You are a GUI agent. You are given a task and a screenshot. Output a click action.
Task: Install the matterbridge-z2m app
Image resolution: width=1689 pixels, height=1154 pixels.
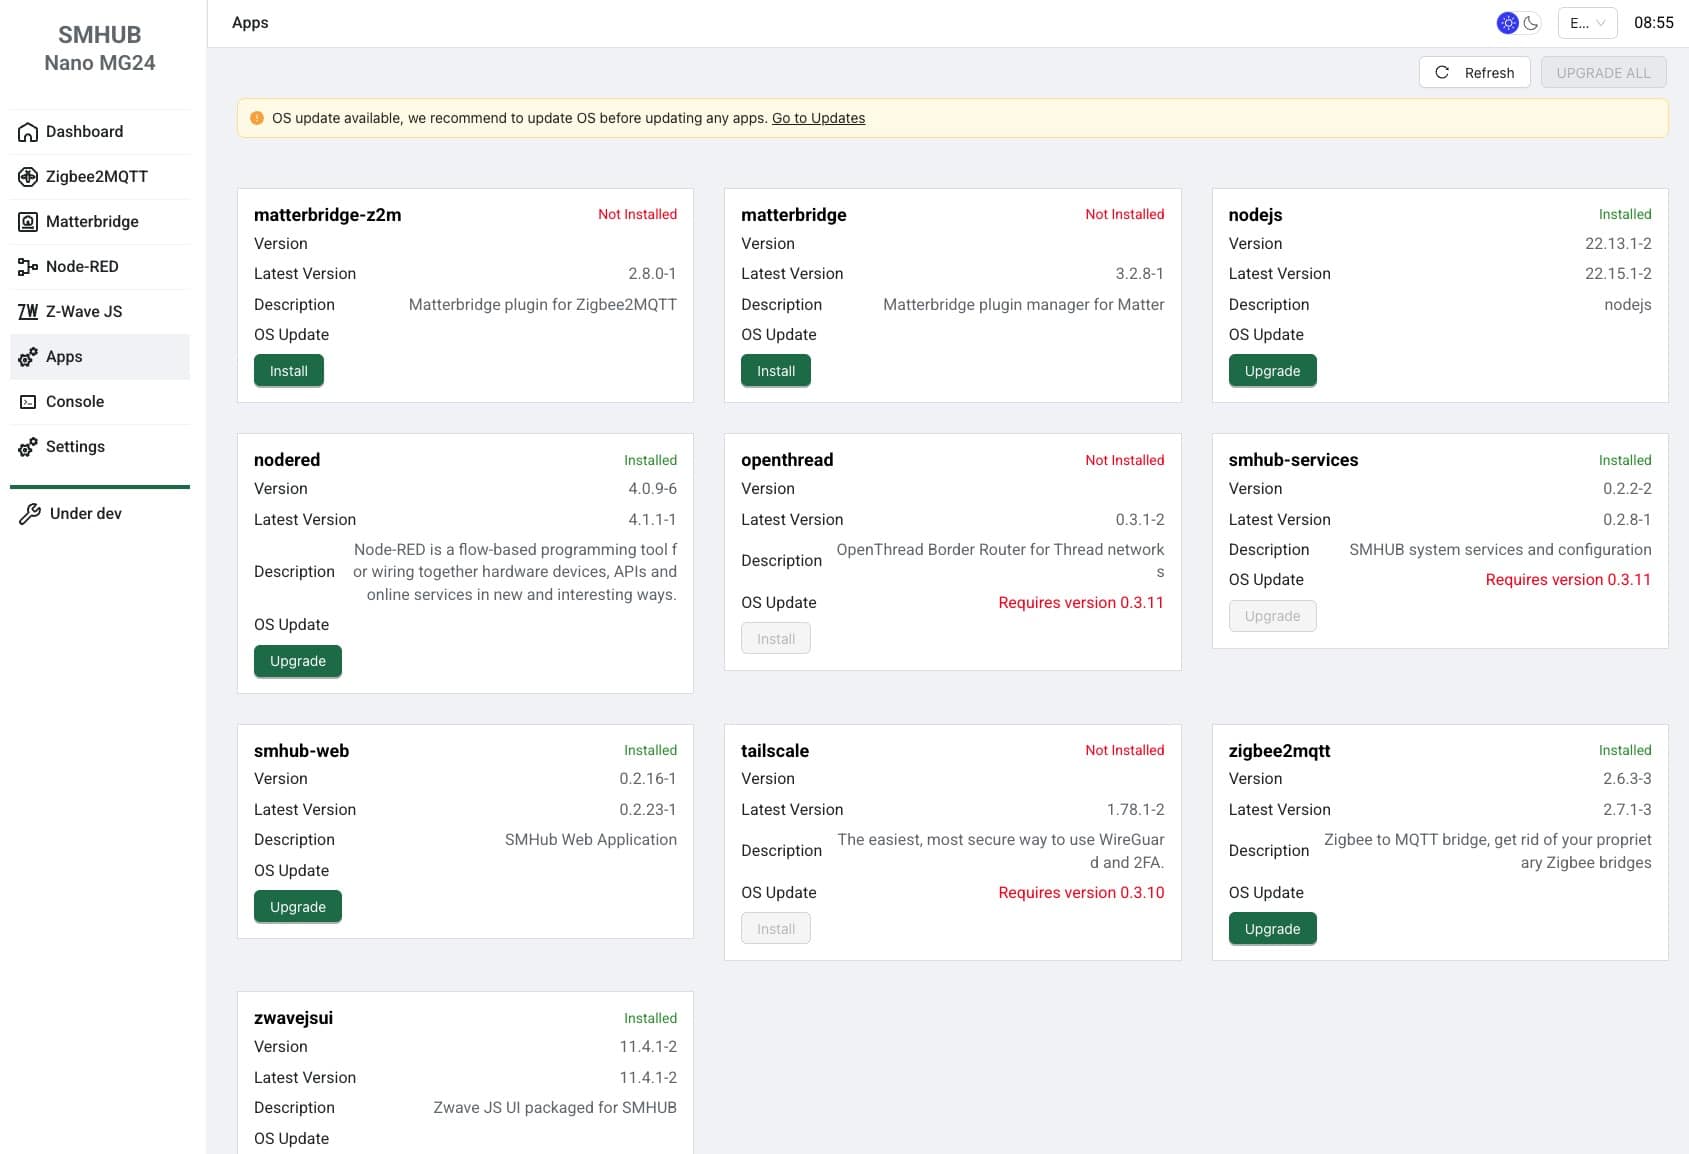[x=288, y=371]
